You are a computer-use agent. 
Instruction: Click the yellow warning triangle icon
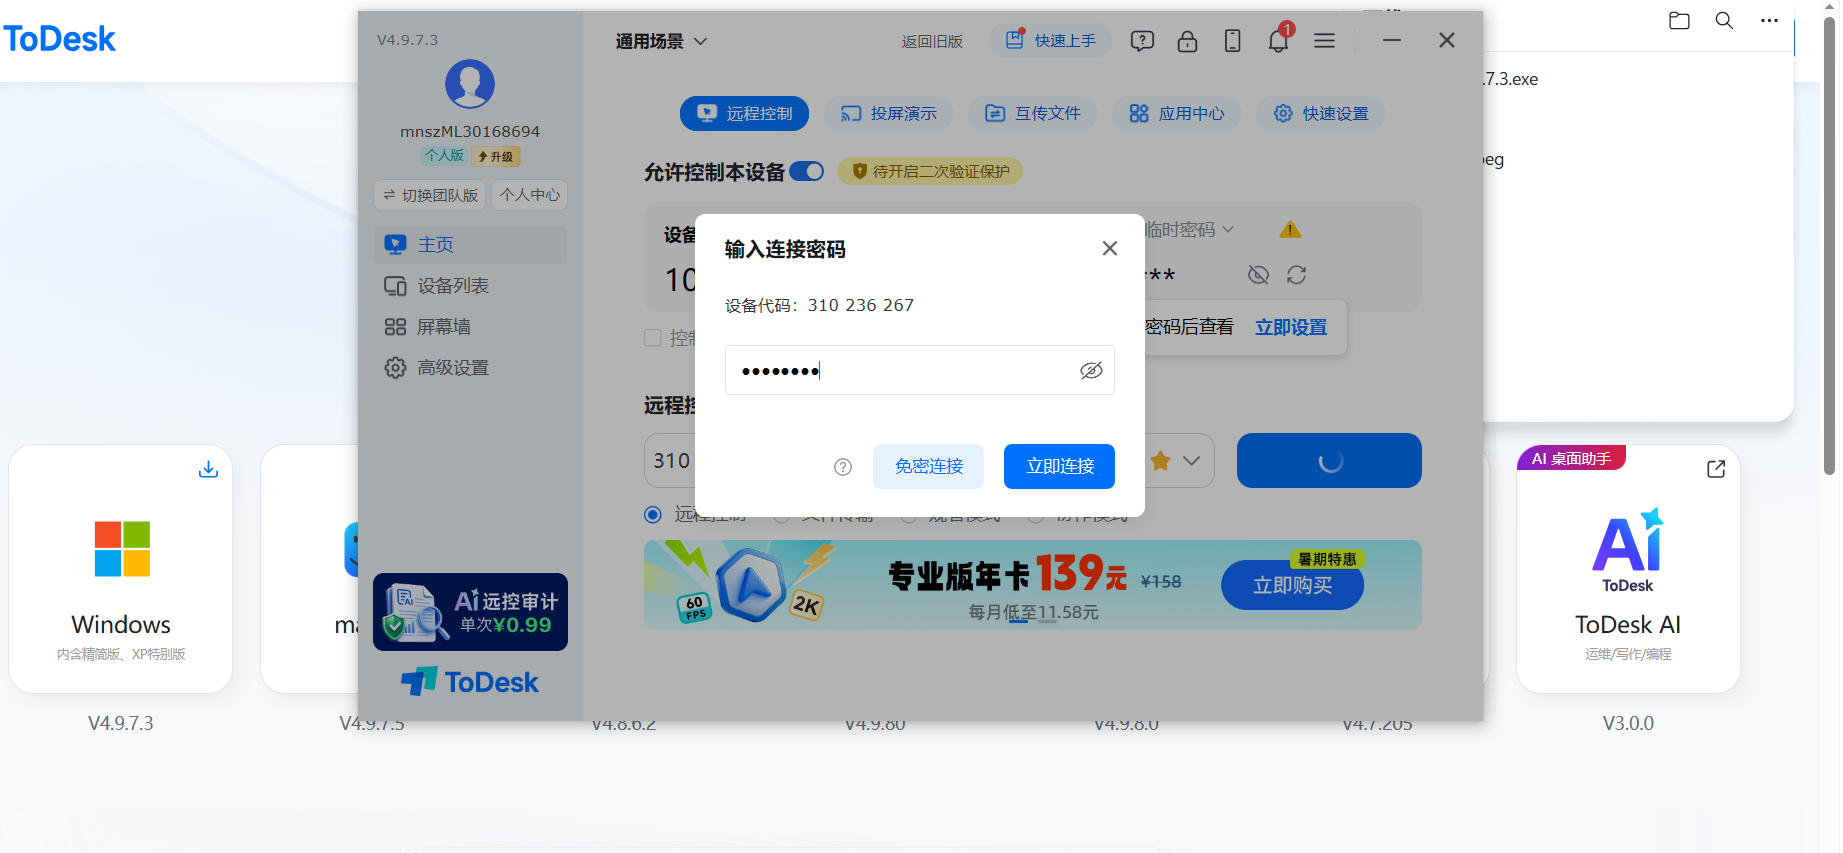pyautogui.click(x=1290, y=230)
